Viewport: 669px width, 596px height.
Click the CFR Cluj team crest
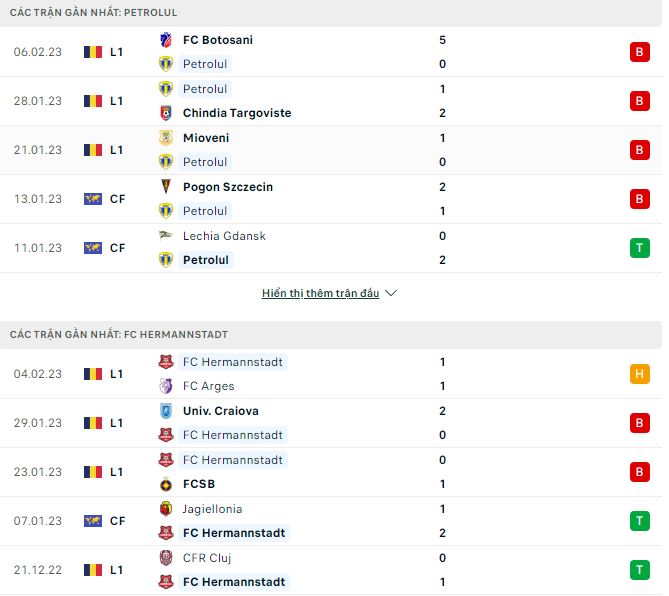click(166, 558)
